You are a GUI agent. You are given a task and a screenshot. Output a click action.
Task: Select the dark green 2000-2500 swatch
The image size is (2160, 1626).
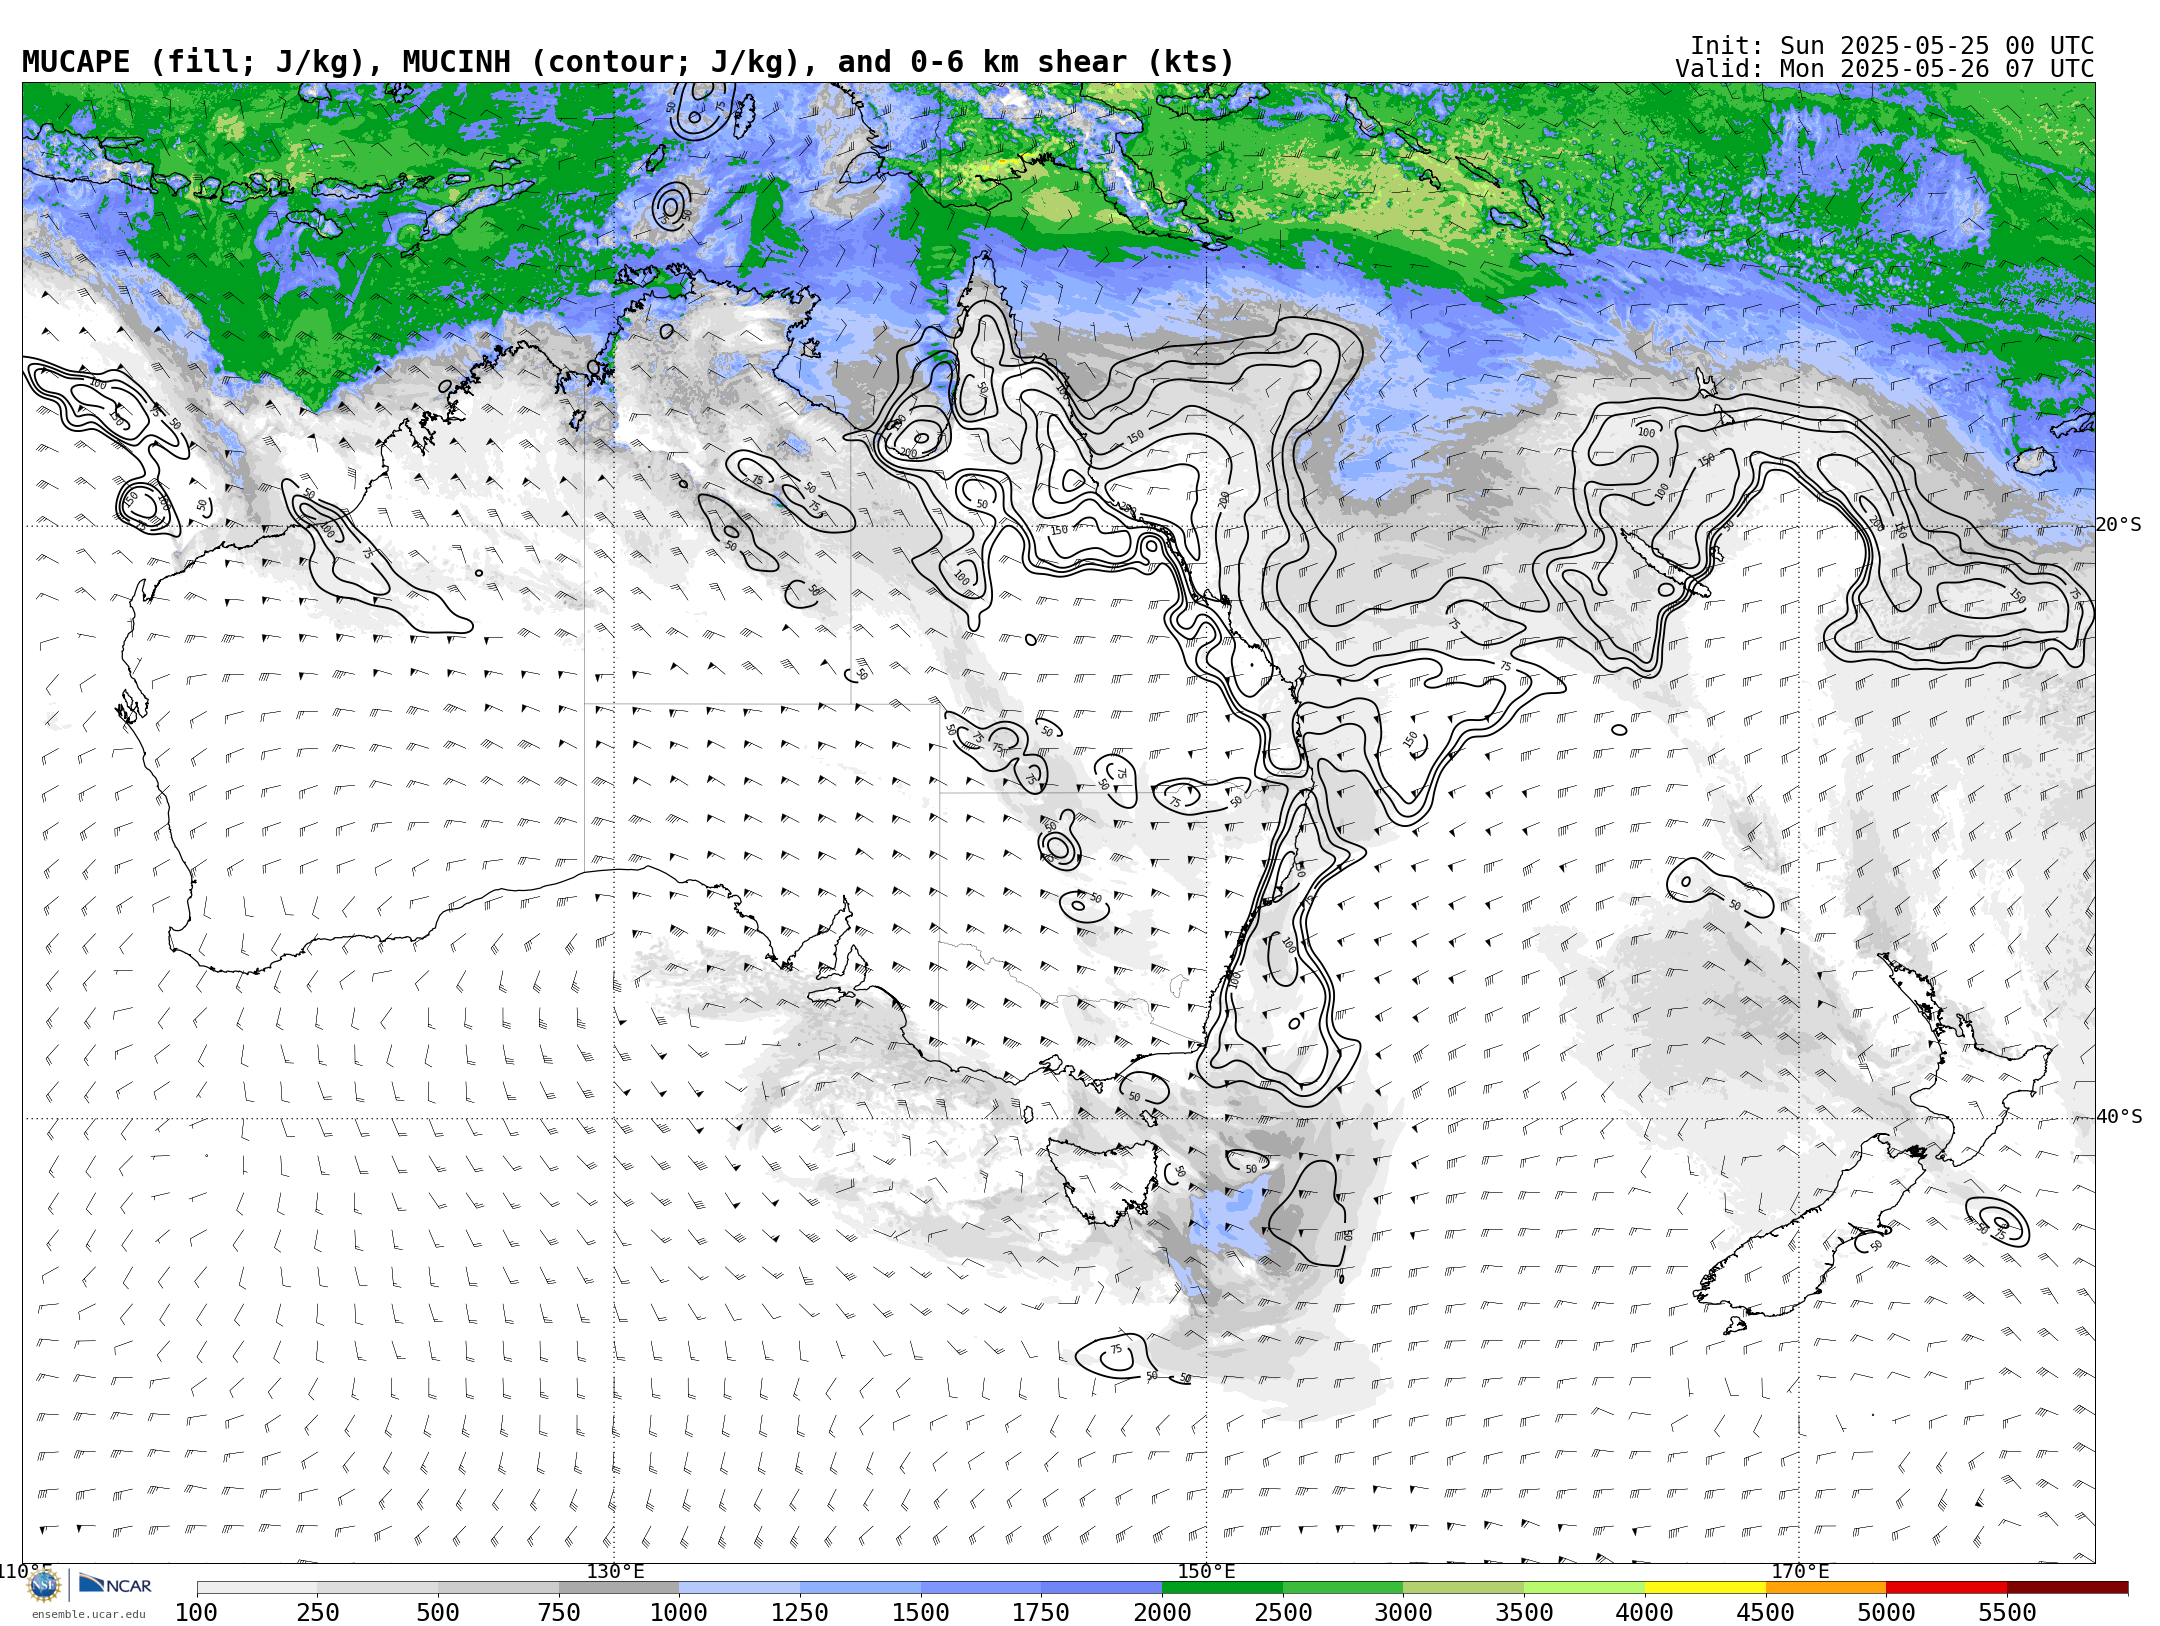click(1222, 1588)
